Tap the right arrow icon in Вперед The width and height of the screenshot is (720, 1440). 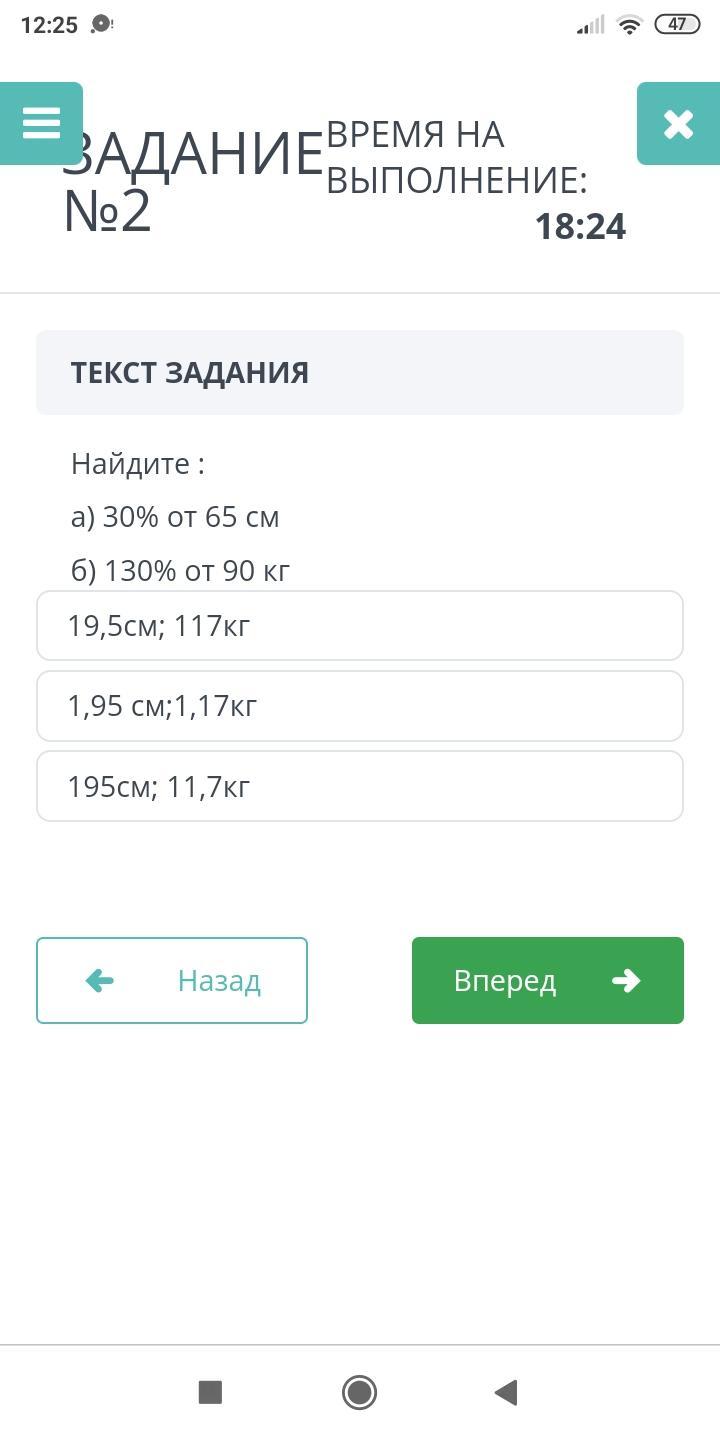pyautogui.click(x=626, y=981)
